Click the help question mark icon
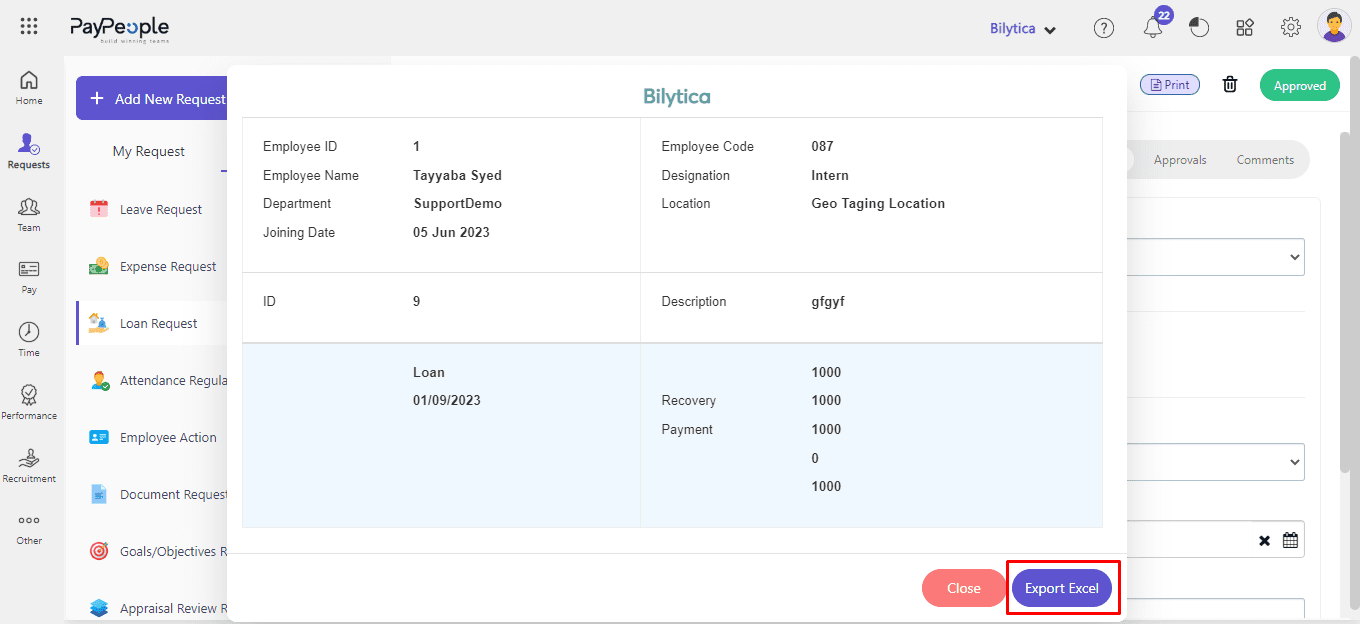The image size is (1360, 624). 1104,28
